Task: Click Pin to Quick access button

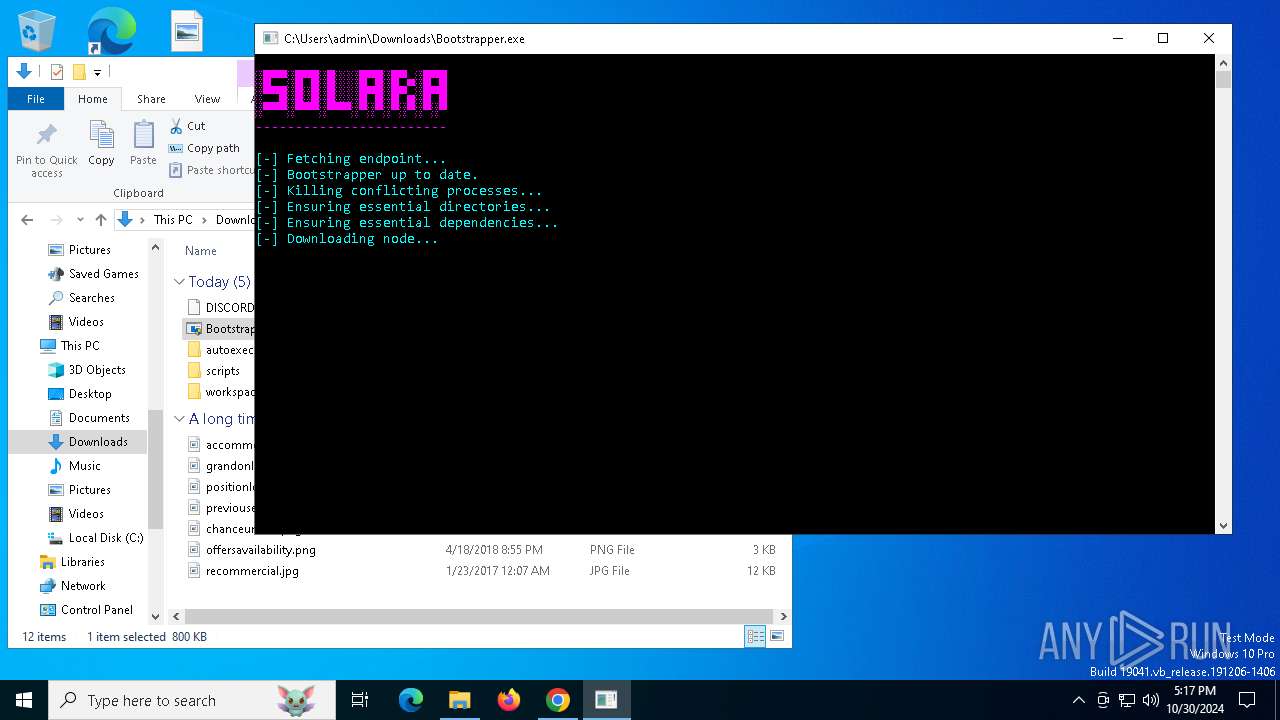Action: [x=47, y=150]
